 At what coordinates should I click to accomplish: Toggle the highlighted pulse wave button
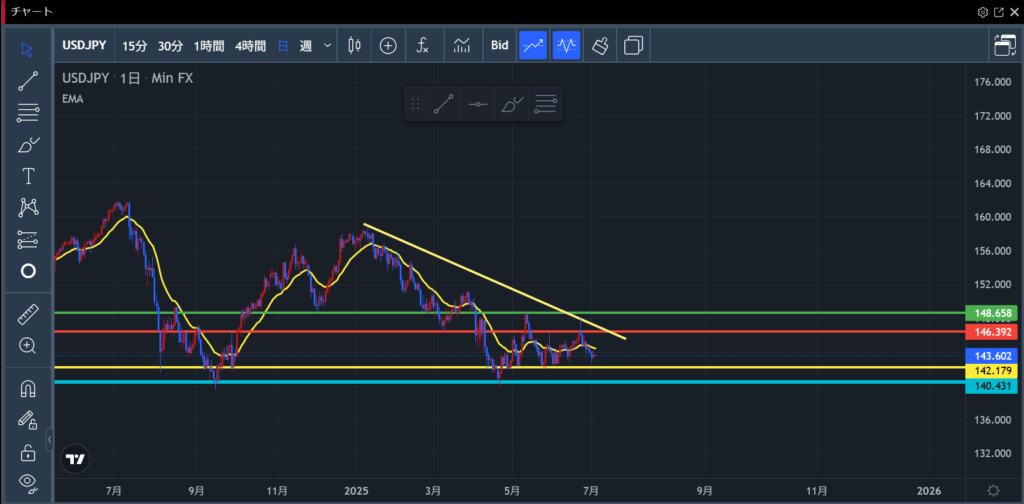[x=566, y=46]
